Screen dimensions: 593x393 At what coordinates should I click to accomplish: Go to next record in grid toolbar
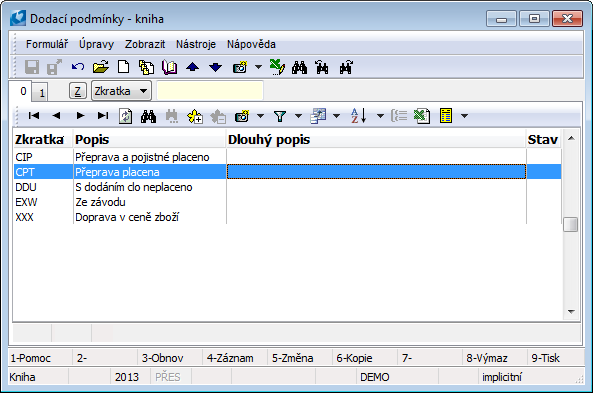click(80, 116)
